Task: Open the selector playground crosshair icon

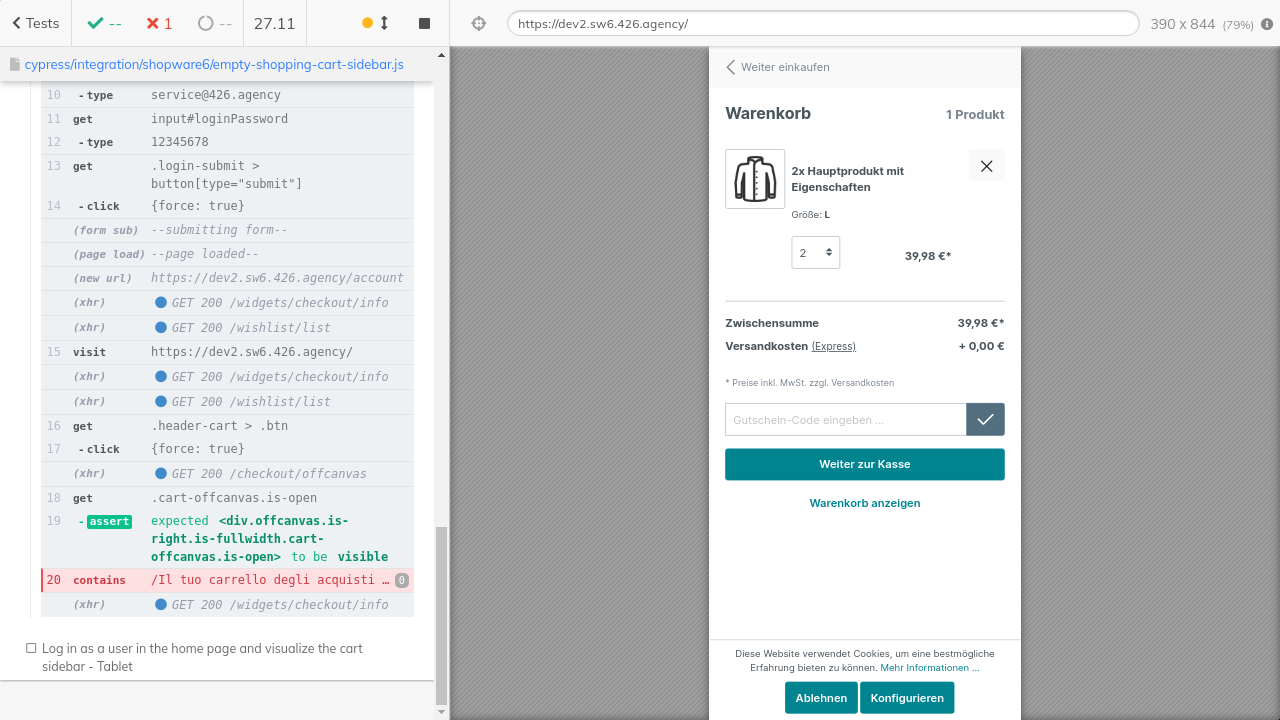Action: [x=478, y=23]
